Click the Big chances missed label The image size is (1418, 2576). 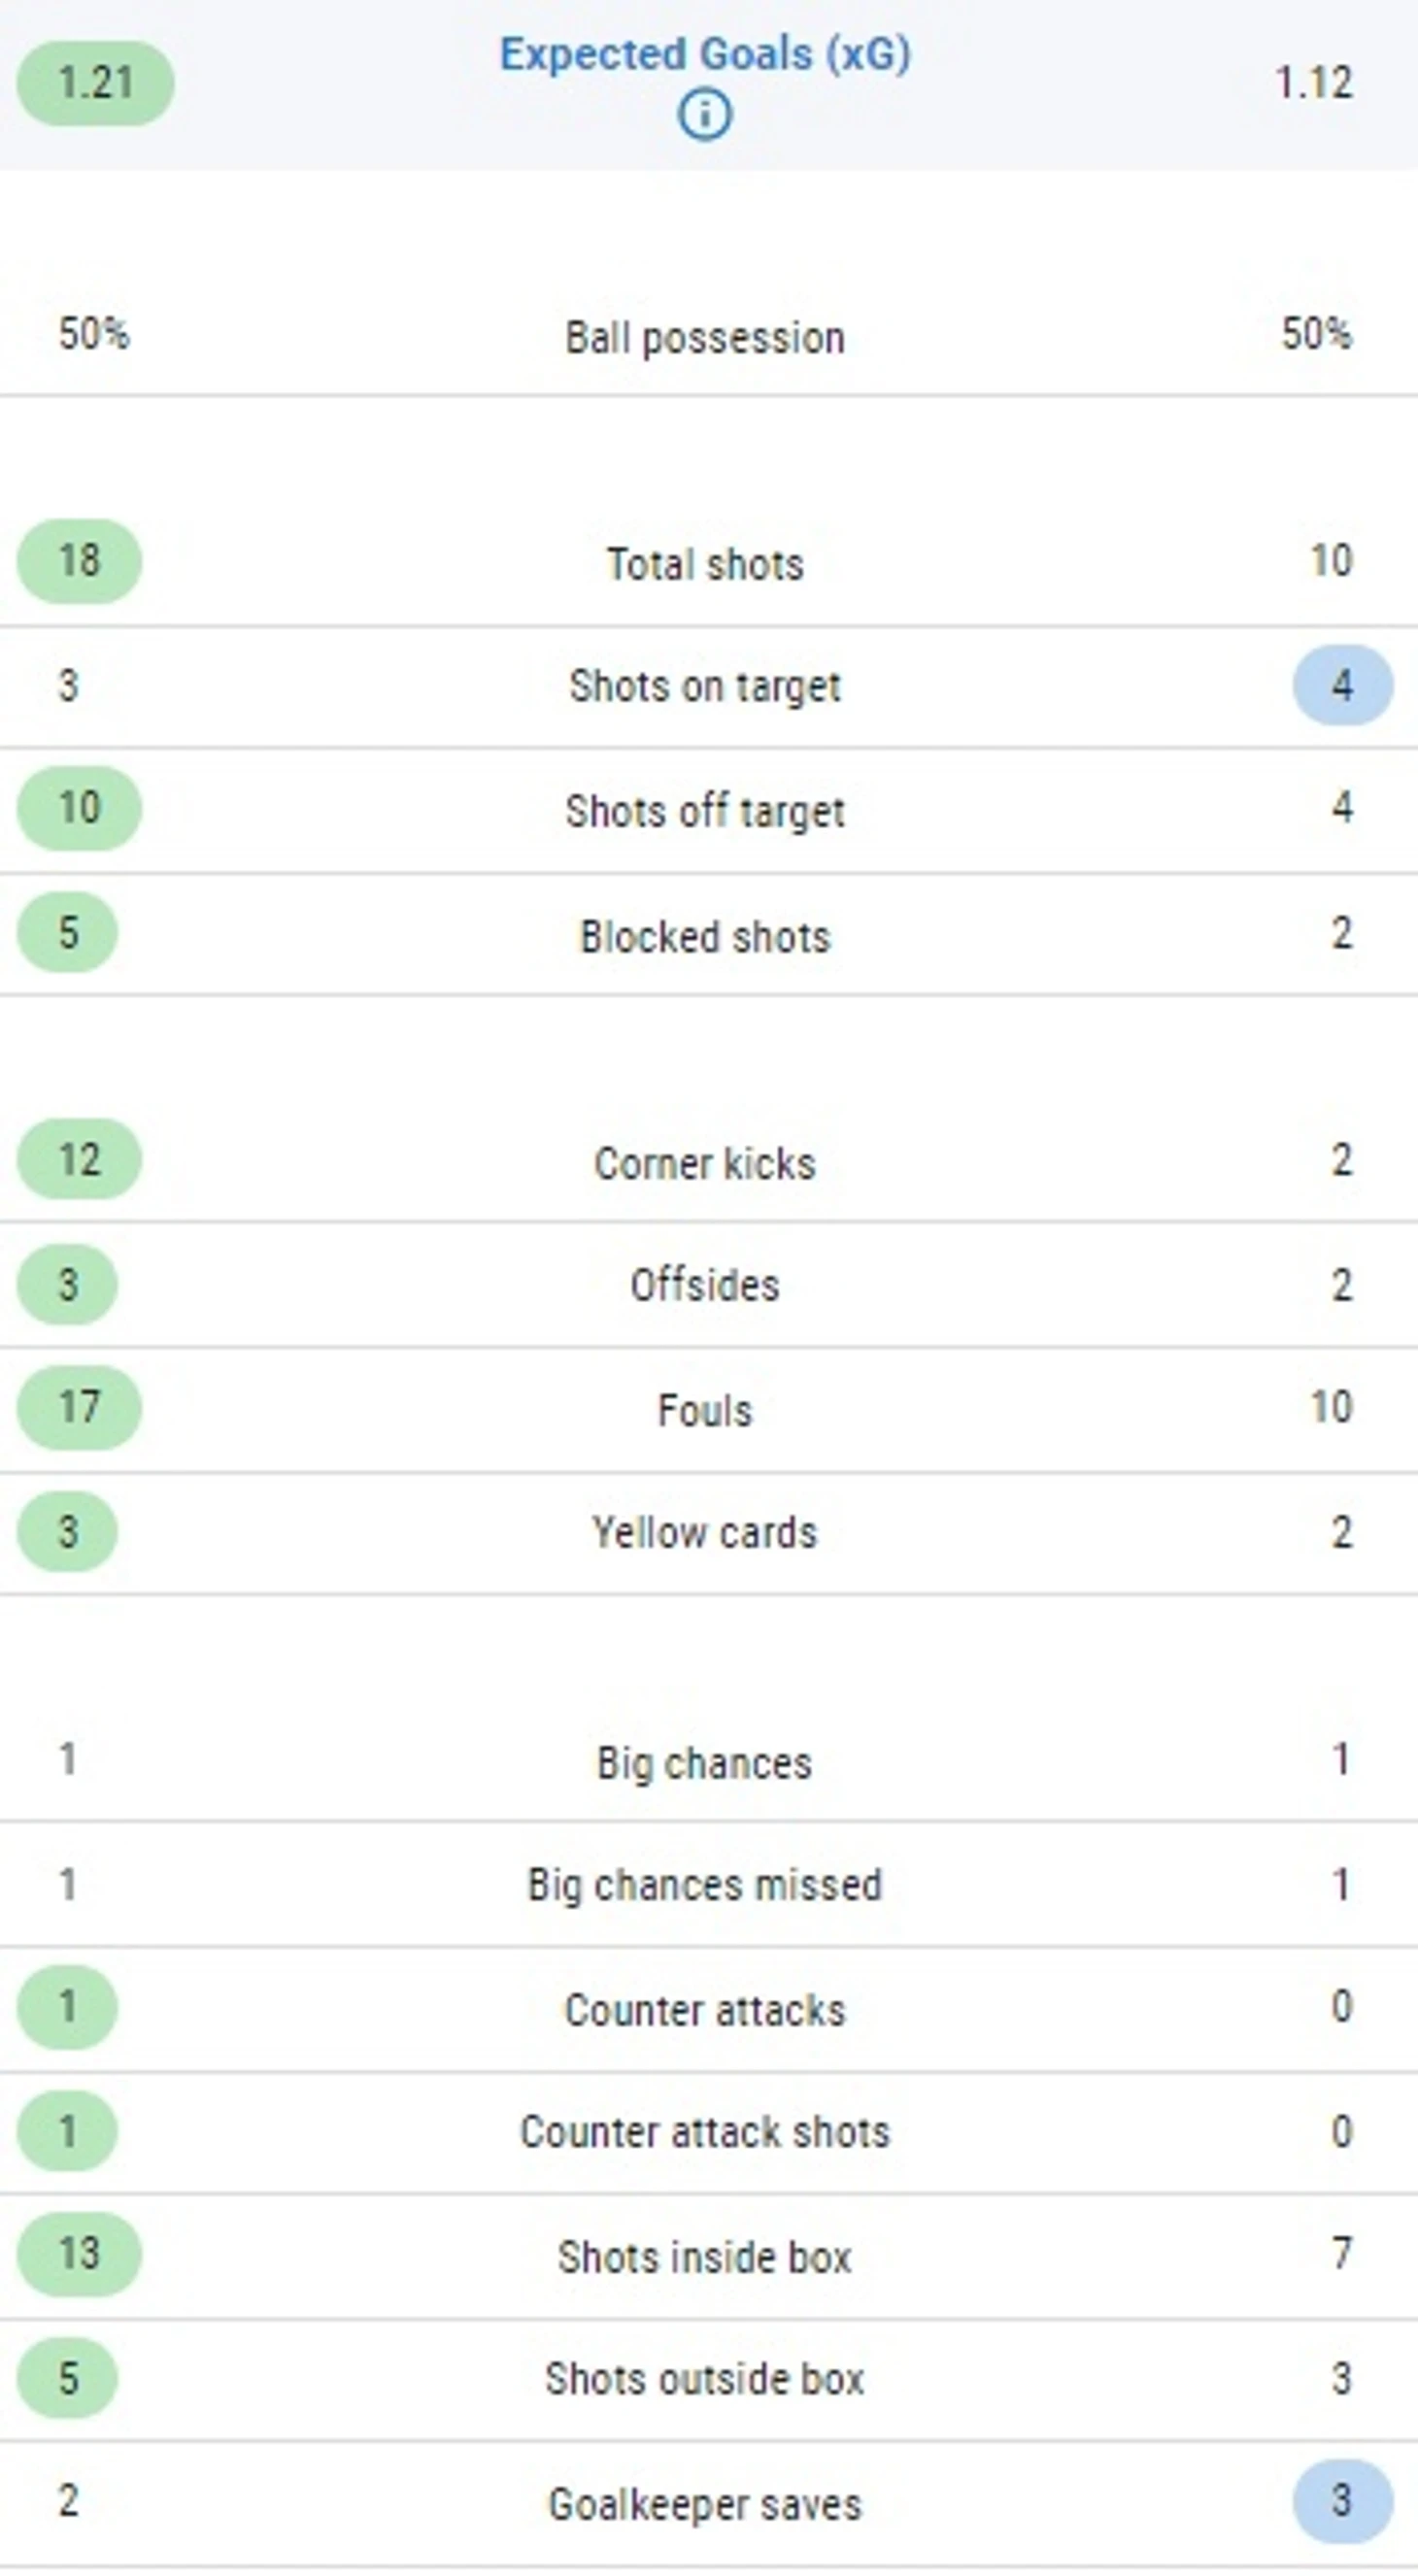(x=705, y=1886)
